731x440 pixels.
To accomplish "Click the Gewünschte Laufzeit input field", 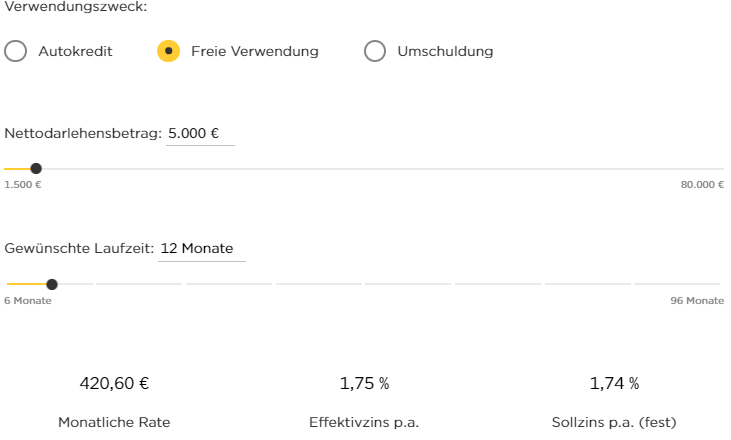I will coord(201,248).
